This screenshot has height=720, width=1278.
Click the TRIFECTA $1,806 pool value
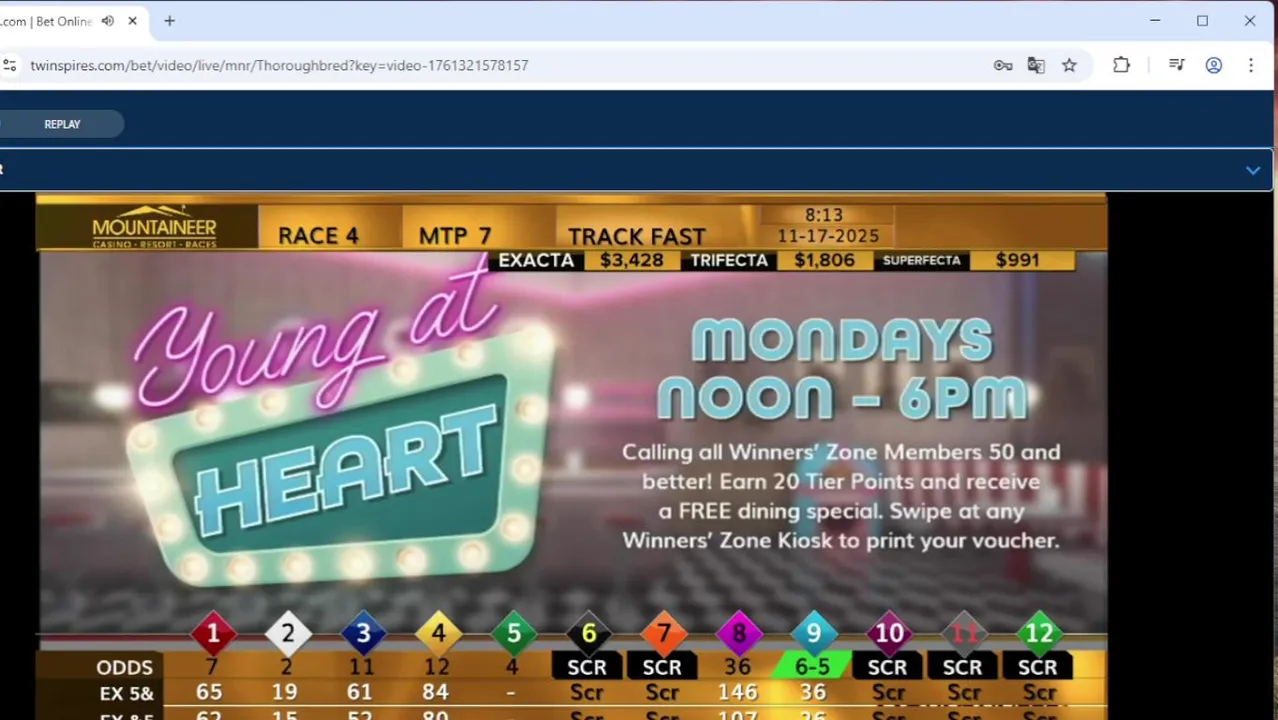tap(824, 260)
